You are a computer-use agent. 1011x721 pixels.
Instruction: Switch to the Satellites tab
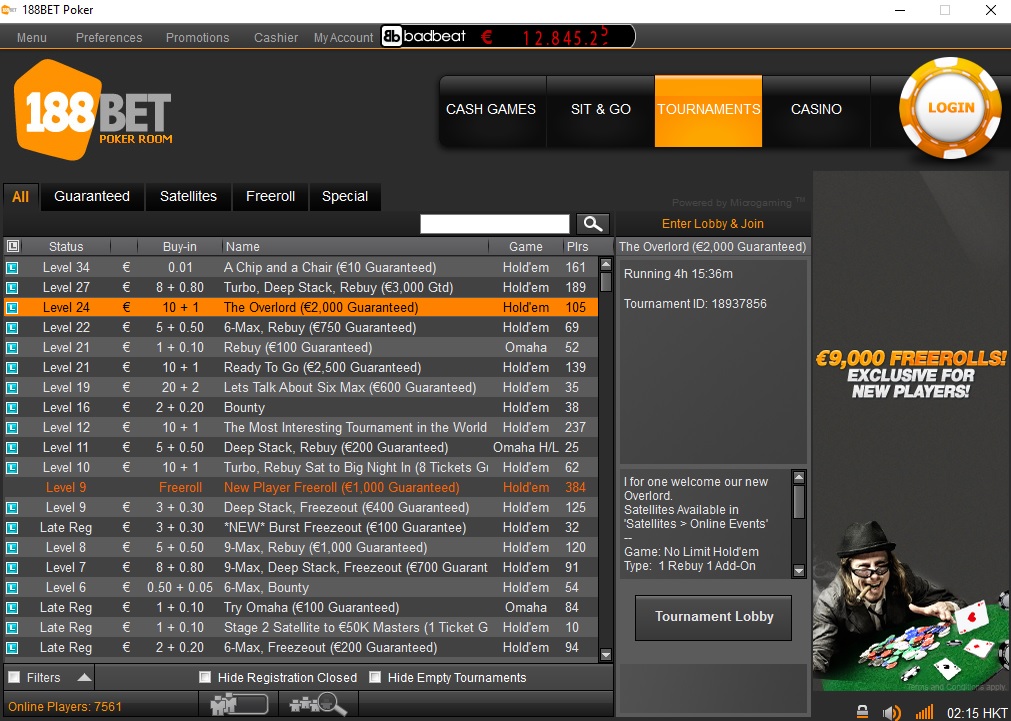188,197
